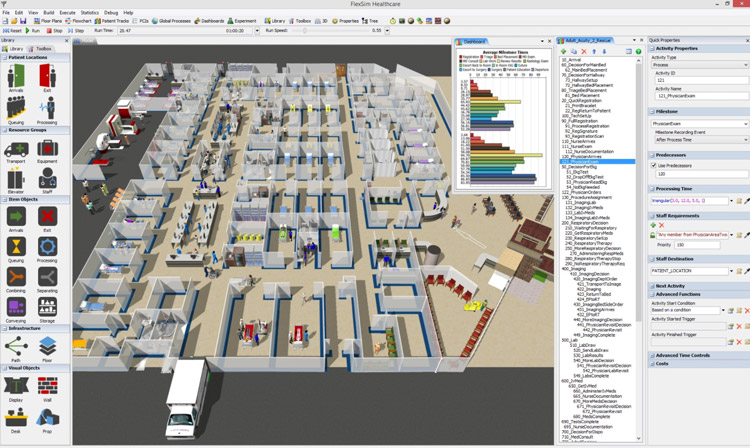Select the Conveying item object icon
This screenshot has width=750, height=448.
(16, 307)
